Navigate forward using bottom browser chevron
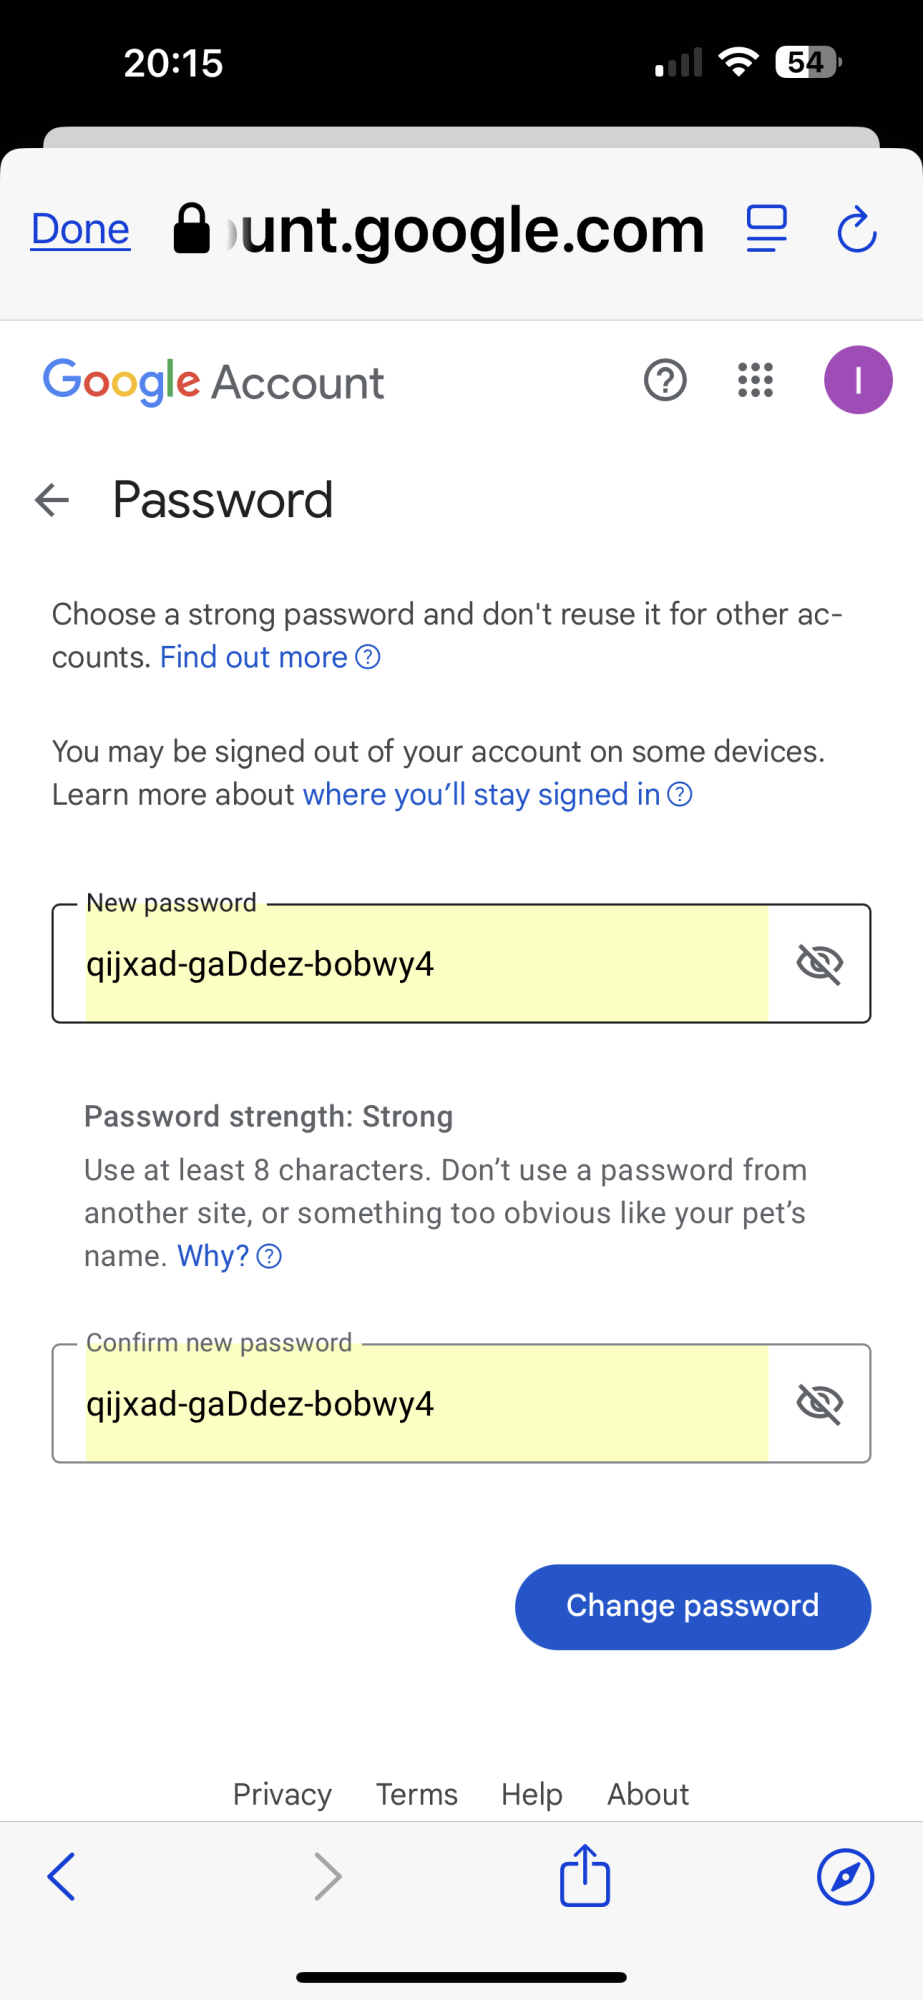The width and height of the screenshot is (923, 2000). 328,1876
